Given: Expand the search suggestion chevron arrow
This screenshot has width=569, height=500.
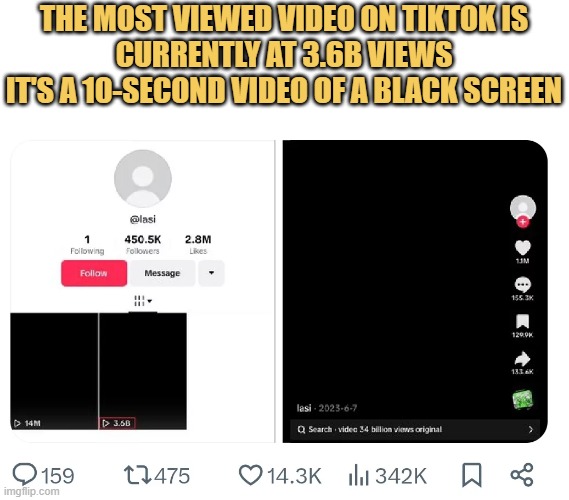Looking at the screenshot, I should [x=531, y=430].
